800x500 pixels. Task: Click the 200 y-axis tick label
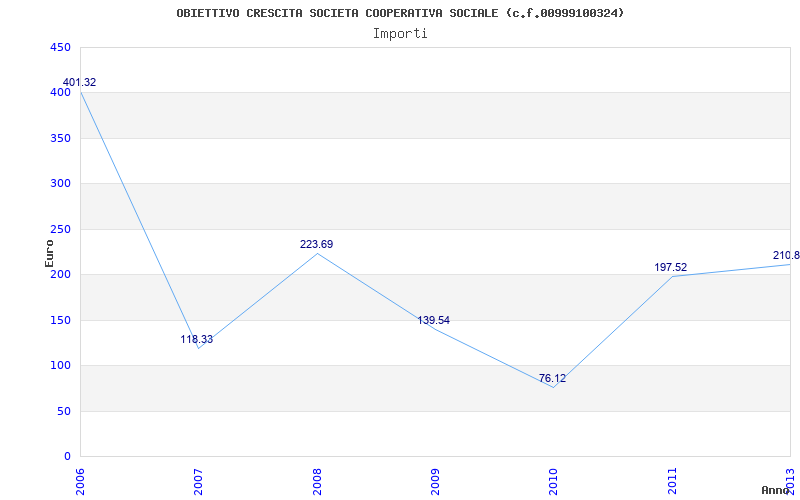(60, 274)
